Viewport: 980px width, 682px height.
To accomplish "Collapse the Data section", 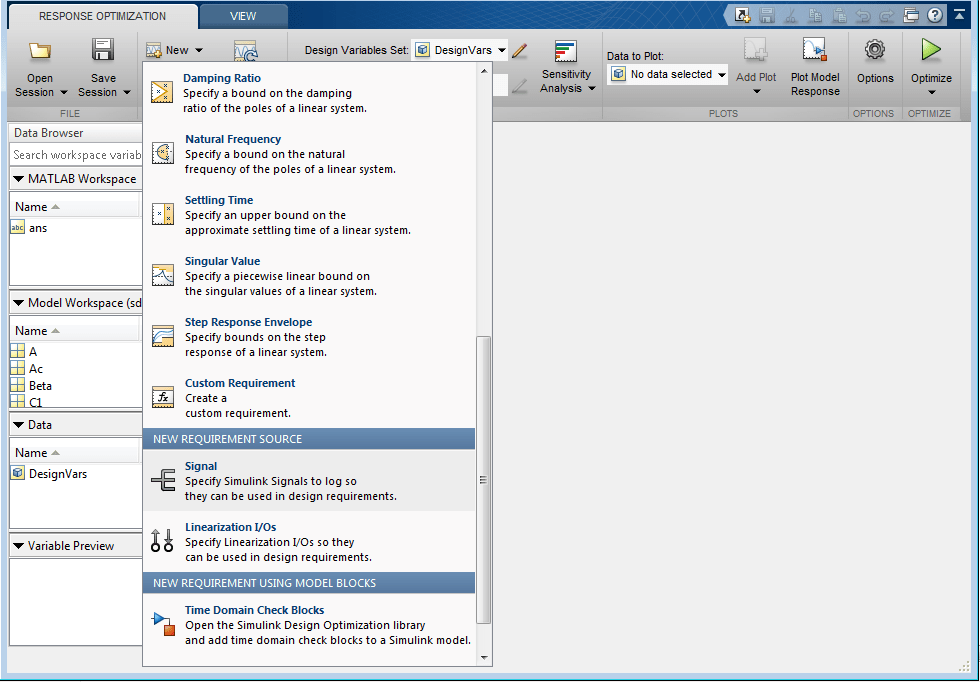I will point(18,425).
